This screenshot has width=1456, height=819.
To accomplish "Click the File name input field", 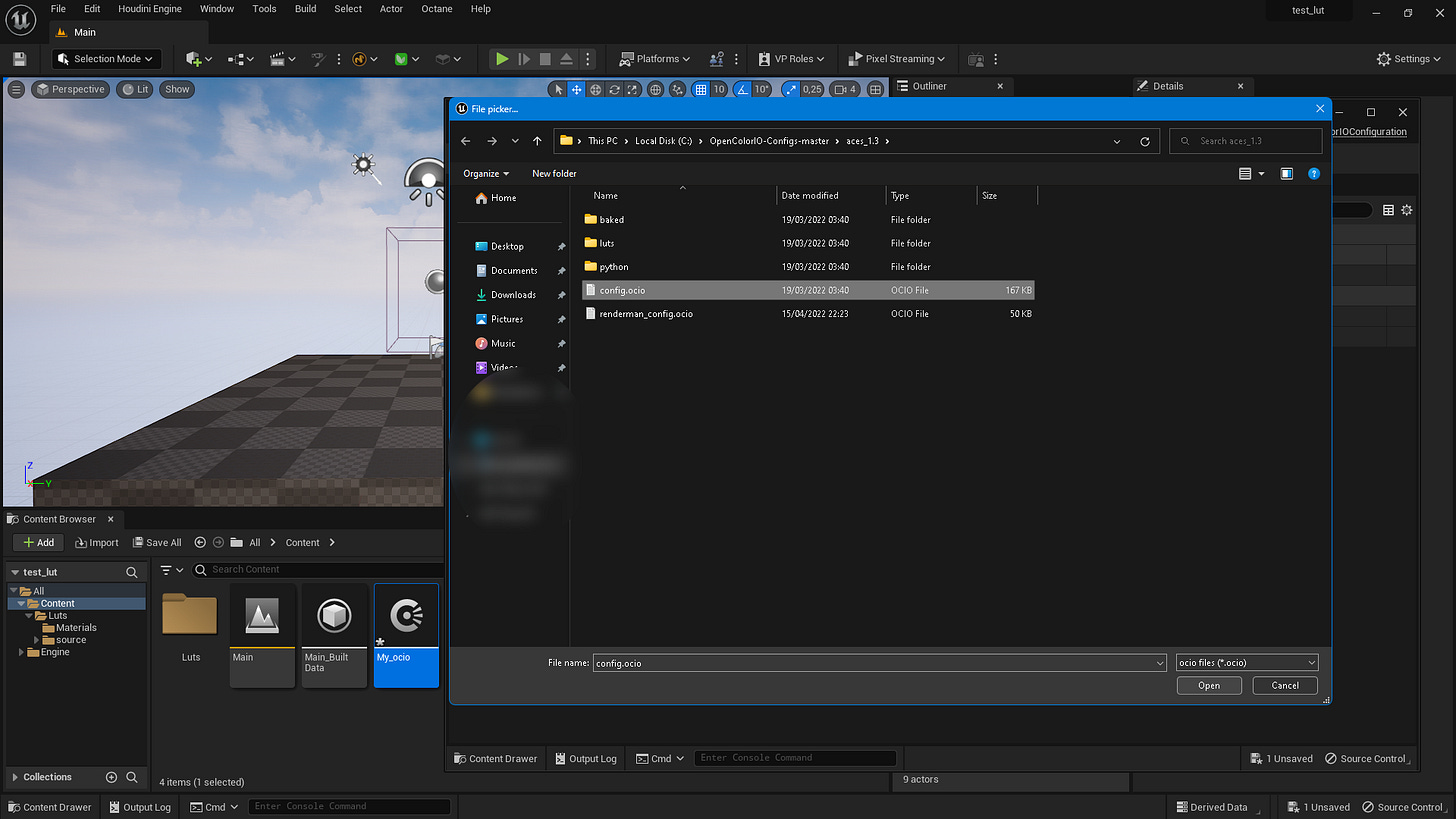I will coord(879,663).
